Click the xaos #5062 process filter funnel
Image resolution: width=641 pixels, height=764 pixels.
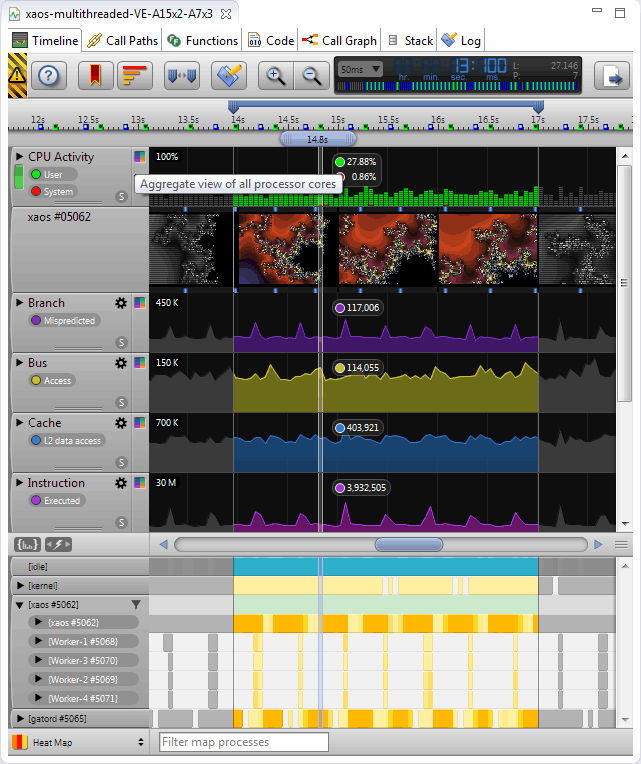[x=137, y=605]
